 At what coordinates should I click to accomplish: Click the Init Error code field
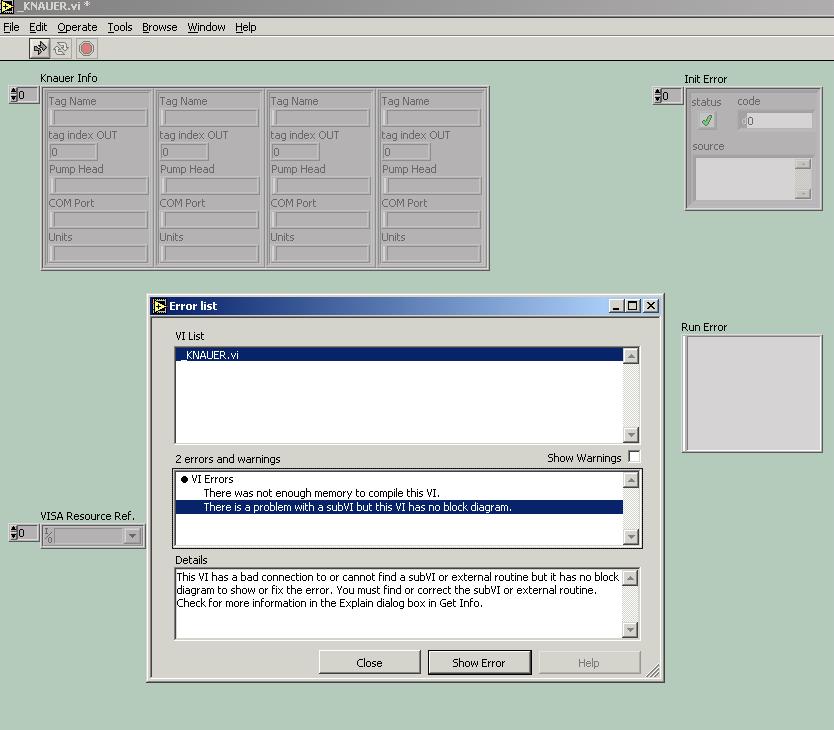coord(776,120)
